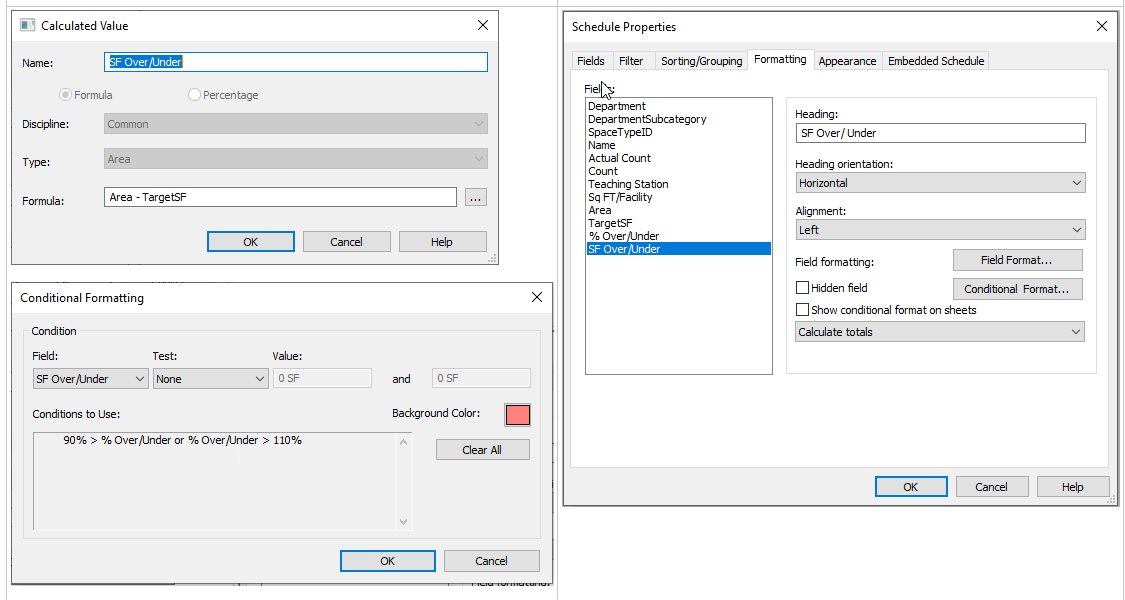The height and width of the screenshot is (600, 1125).
Task: Click the Heading text field
Action: 941,133
